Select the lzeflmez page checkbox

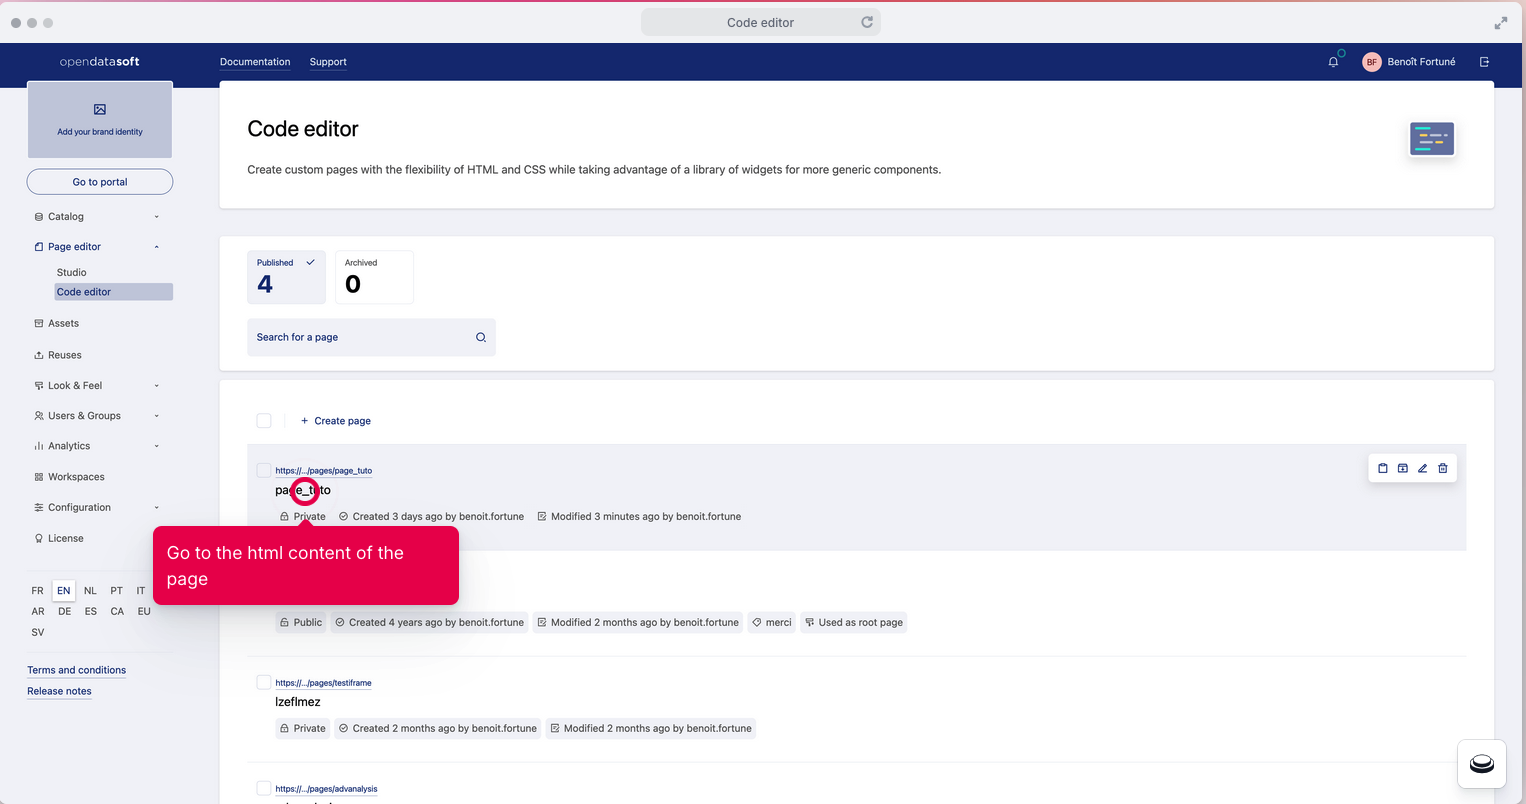coord(264,682)
